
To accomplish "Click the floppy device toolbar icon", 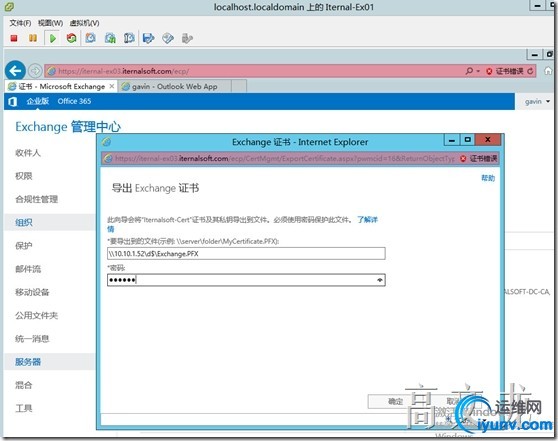I will pyautogui.click(x=148, y=38).
